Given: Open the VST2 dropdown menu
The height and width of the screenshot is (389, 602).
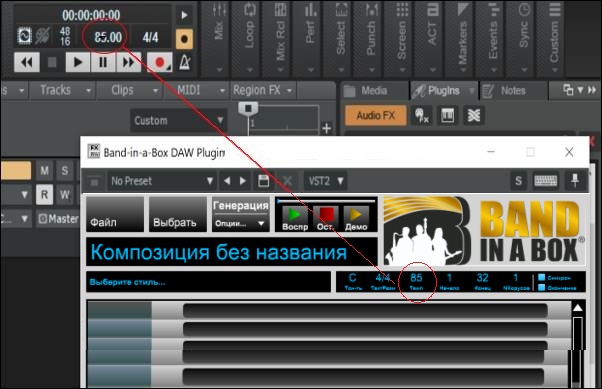Looking at the screenshot, I should coord(326,180).
